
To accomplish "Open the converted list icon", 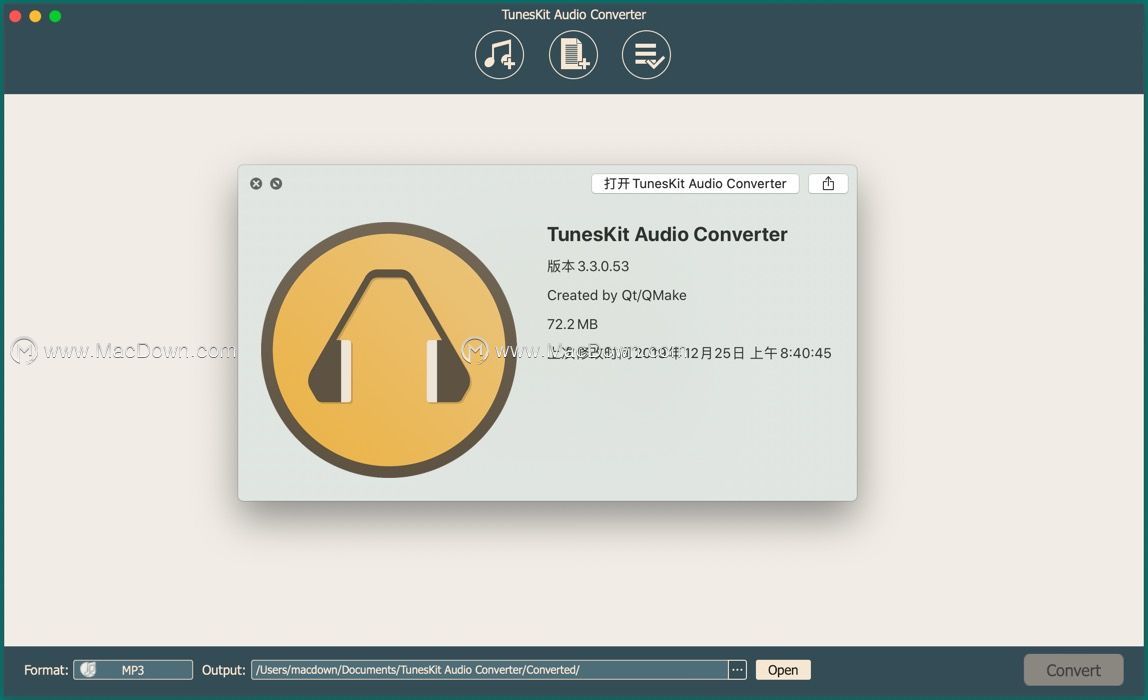I will coord(646,55).
